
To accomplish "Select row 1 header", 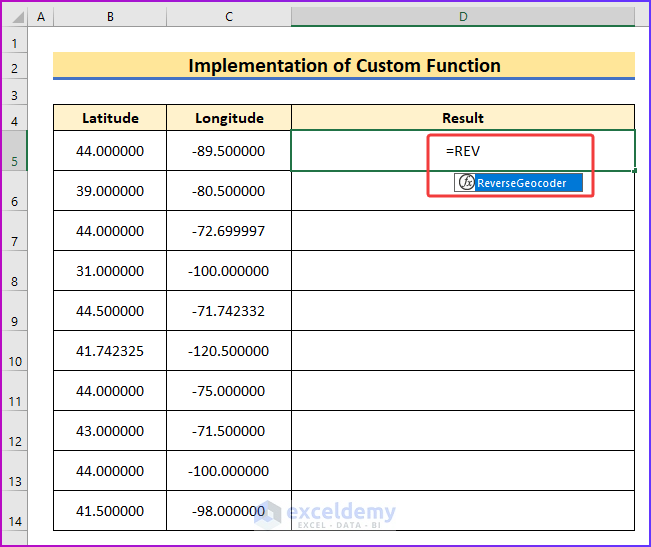I will 15,40.
